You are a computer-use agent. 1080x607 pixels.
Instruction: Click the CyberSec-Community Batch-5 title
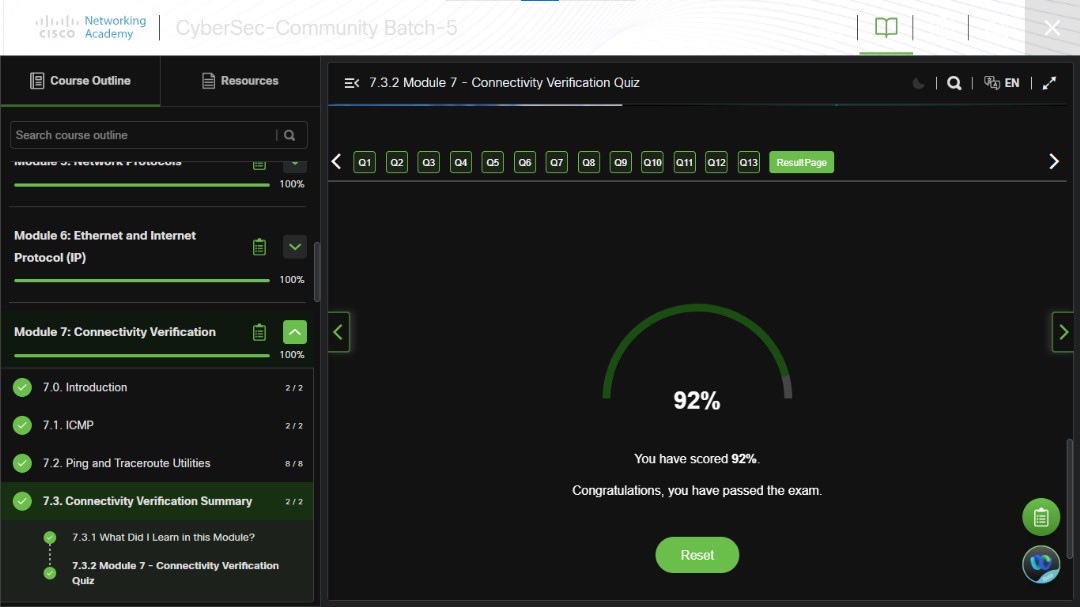click(316, 28)
